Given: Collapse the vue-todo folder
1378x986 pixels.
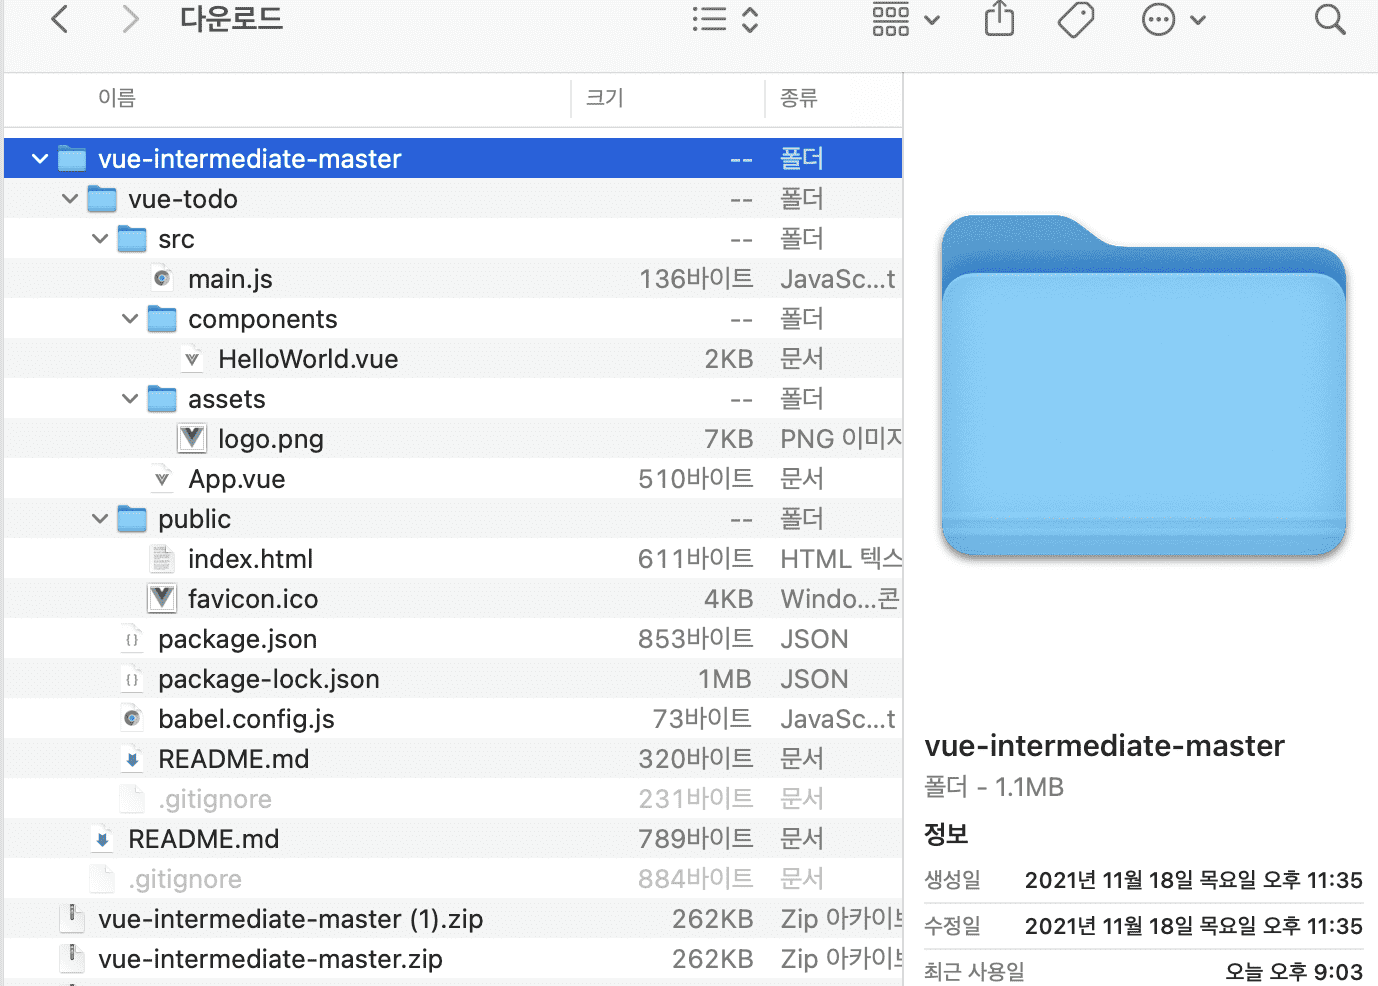Looking at the screenshot, I should click(70, 199).
